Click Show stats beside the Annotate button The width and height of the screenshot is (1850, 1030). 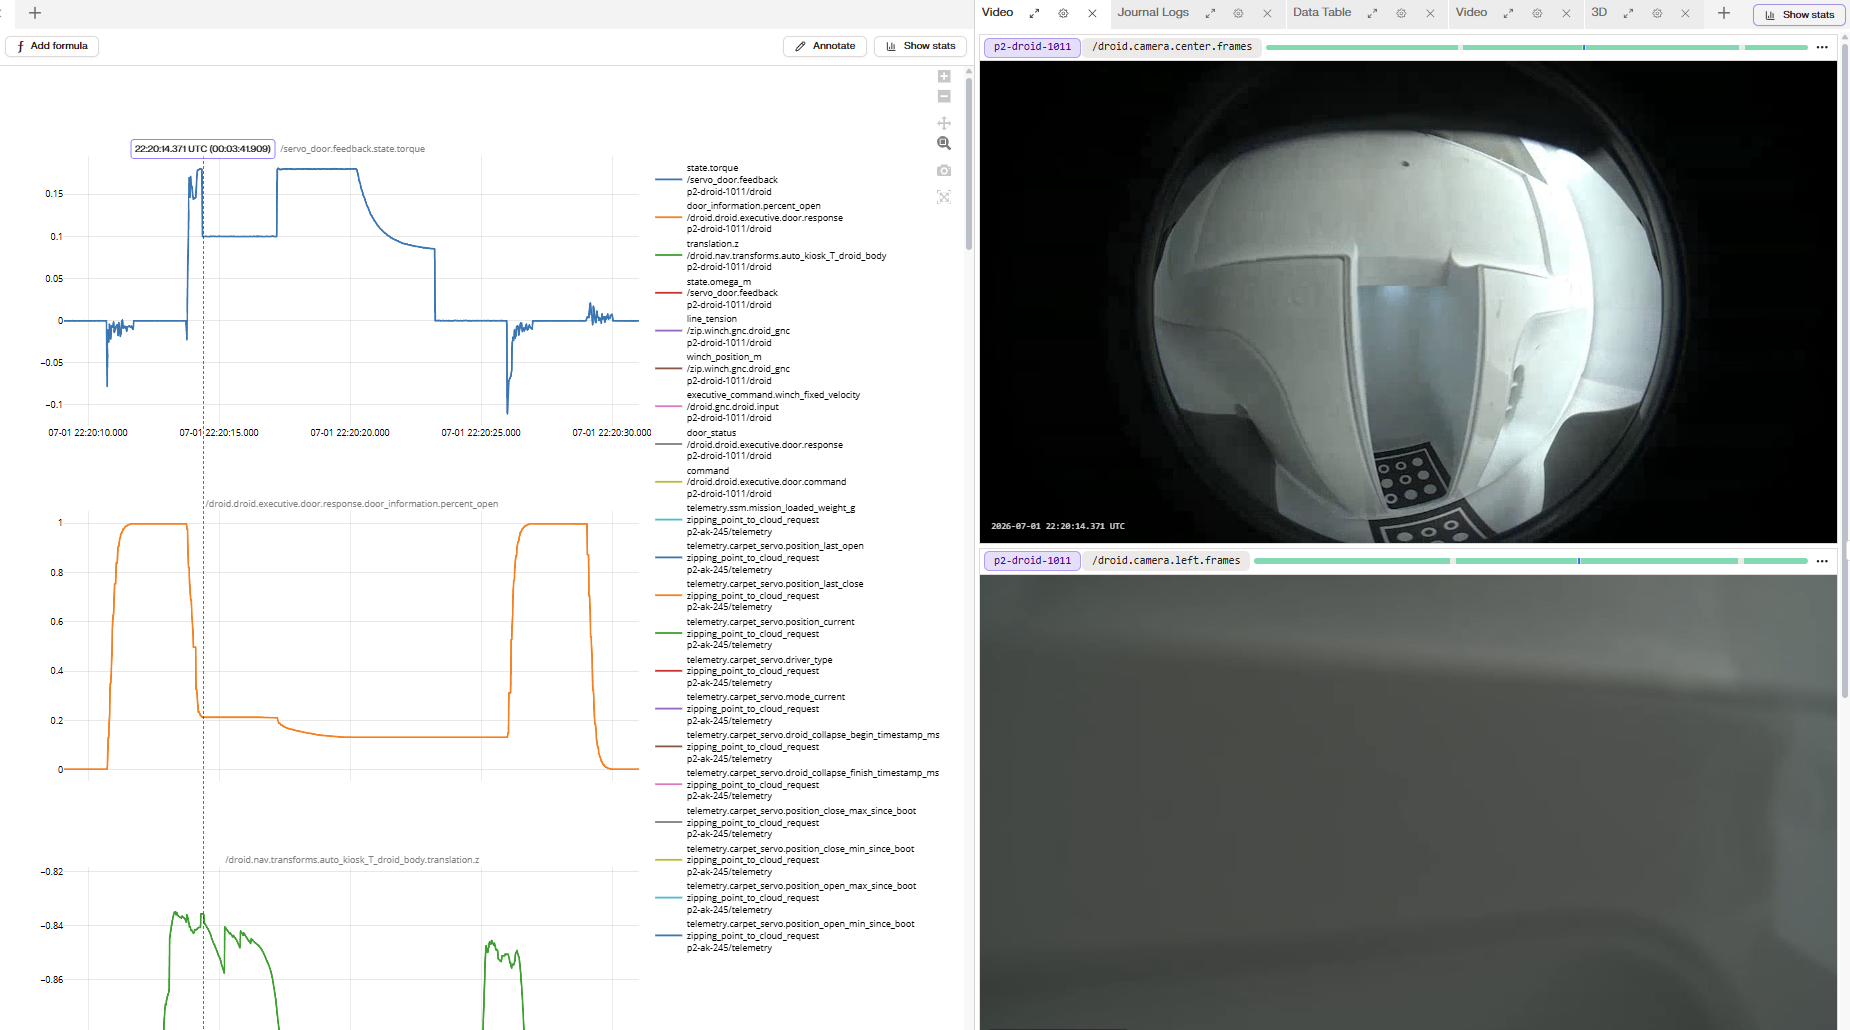click(x=920, y=46)
